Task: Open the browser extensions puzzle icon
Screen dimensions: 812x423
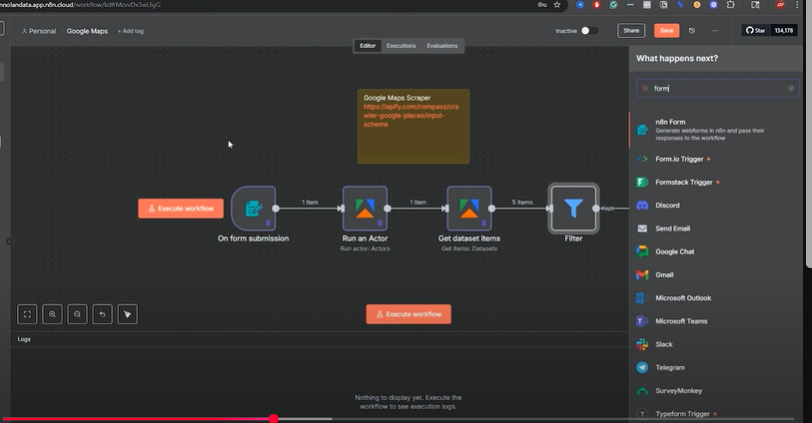Action: pos(731,5)
